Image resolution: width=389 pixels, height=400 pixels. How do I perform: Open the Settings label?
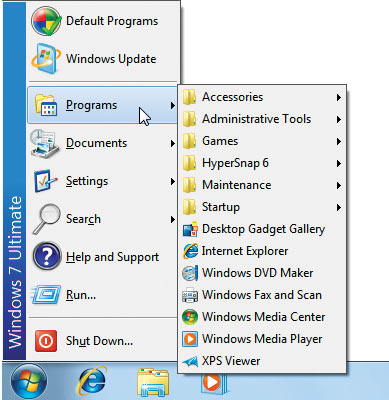87,181
